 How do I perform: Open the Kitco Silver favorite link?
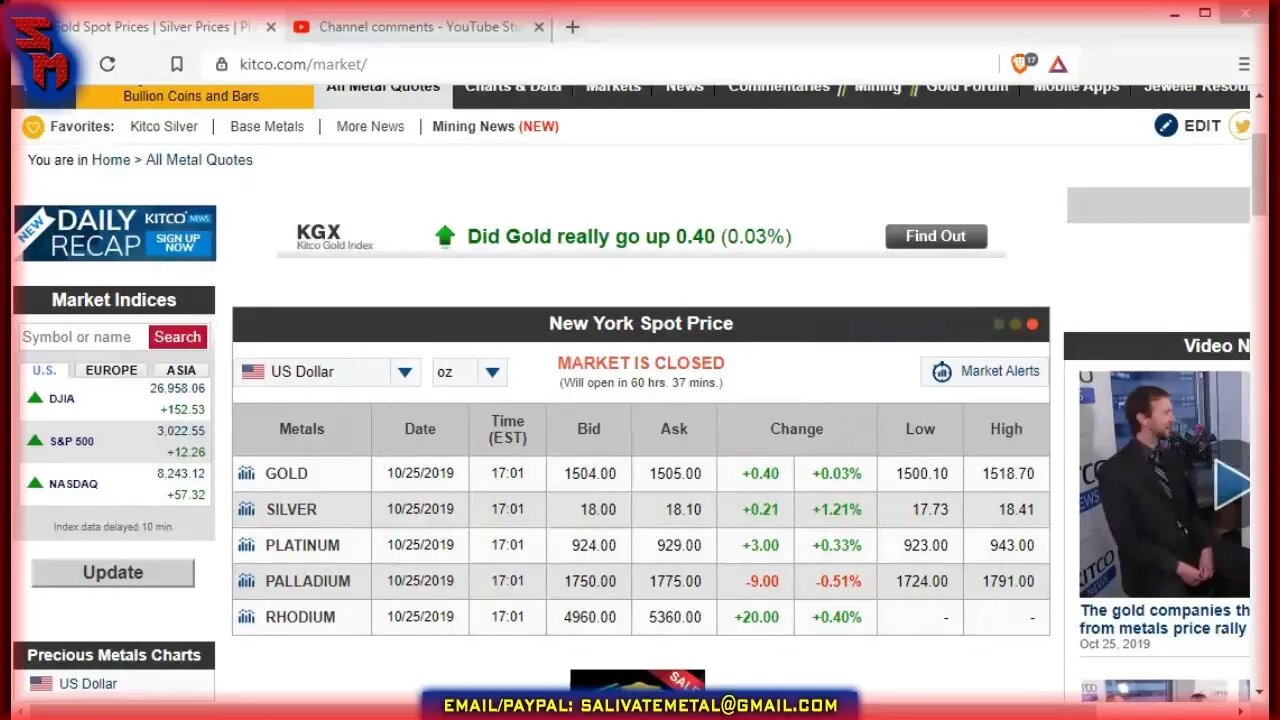[x=164, y=126]
